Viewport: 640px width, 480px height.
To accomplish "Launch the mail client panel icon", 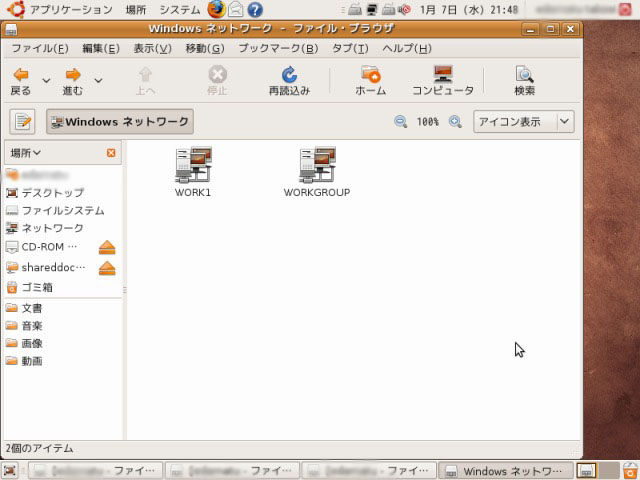I will point(236,9).
